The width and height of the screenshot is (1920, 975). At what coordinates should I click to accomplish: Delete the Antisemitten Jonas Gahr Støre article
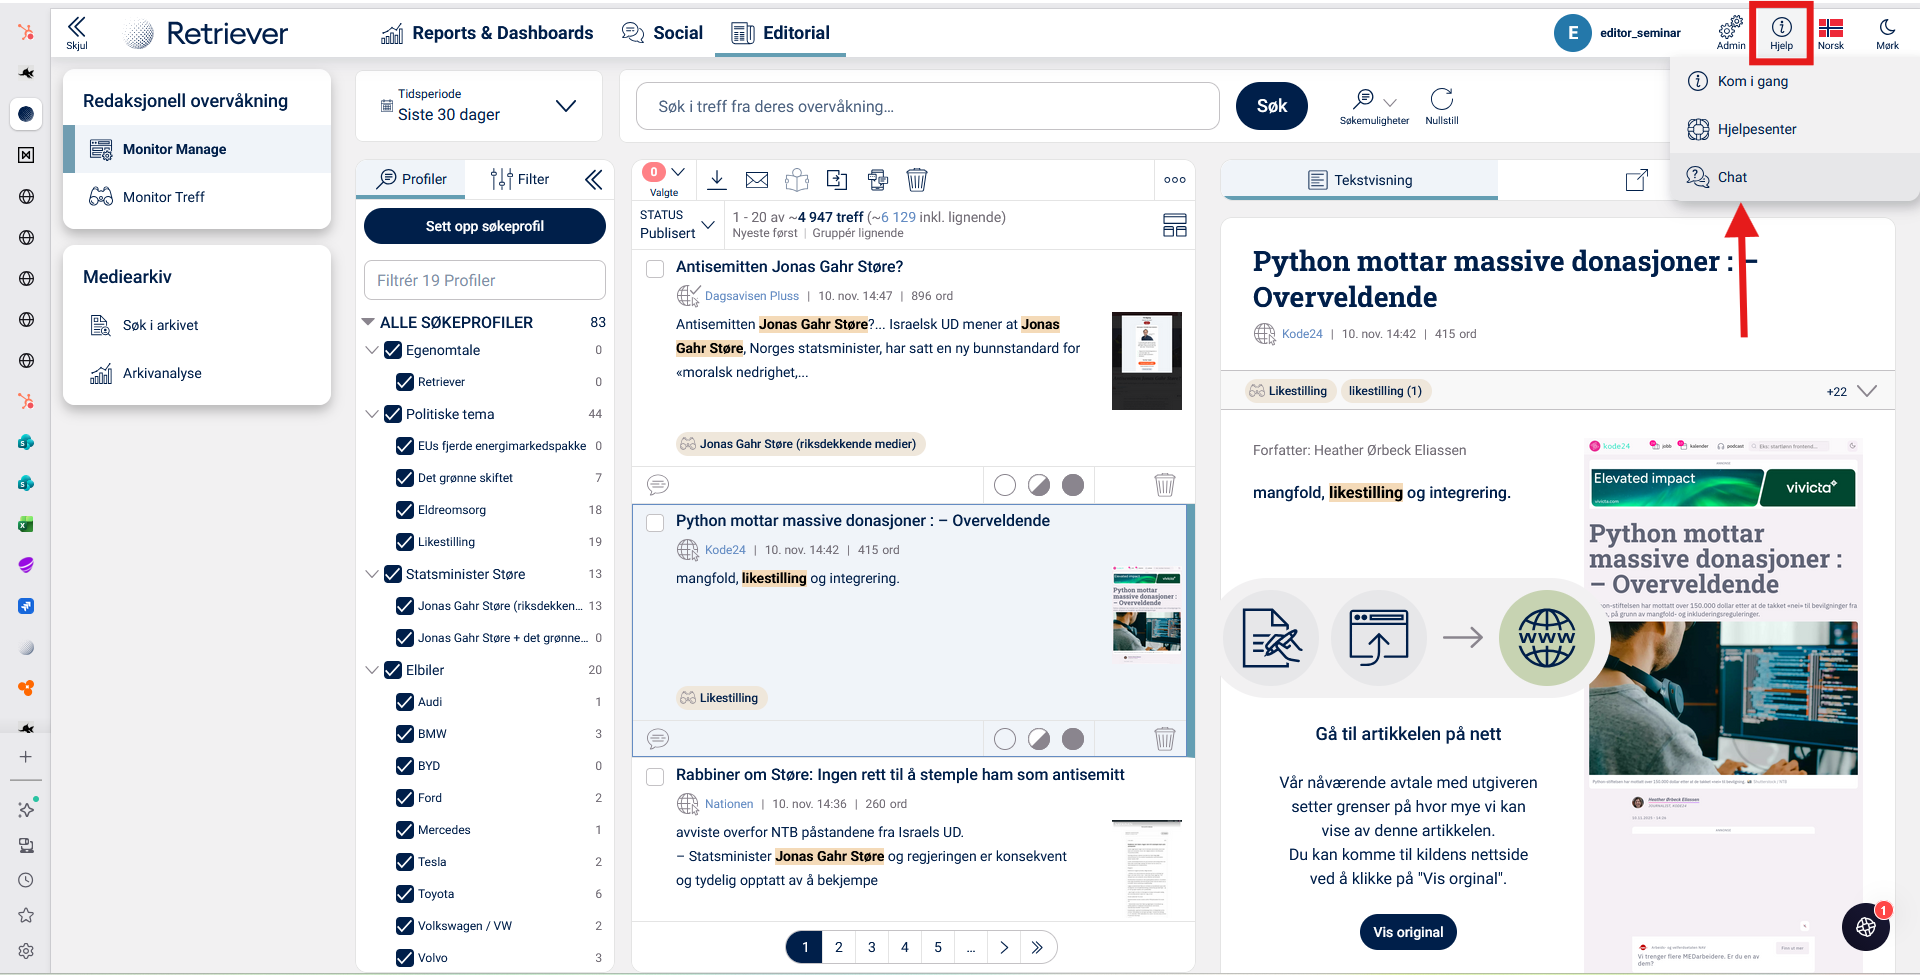pyautogui.click(x=1165, y=485)
